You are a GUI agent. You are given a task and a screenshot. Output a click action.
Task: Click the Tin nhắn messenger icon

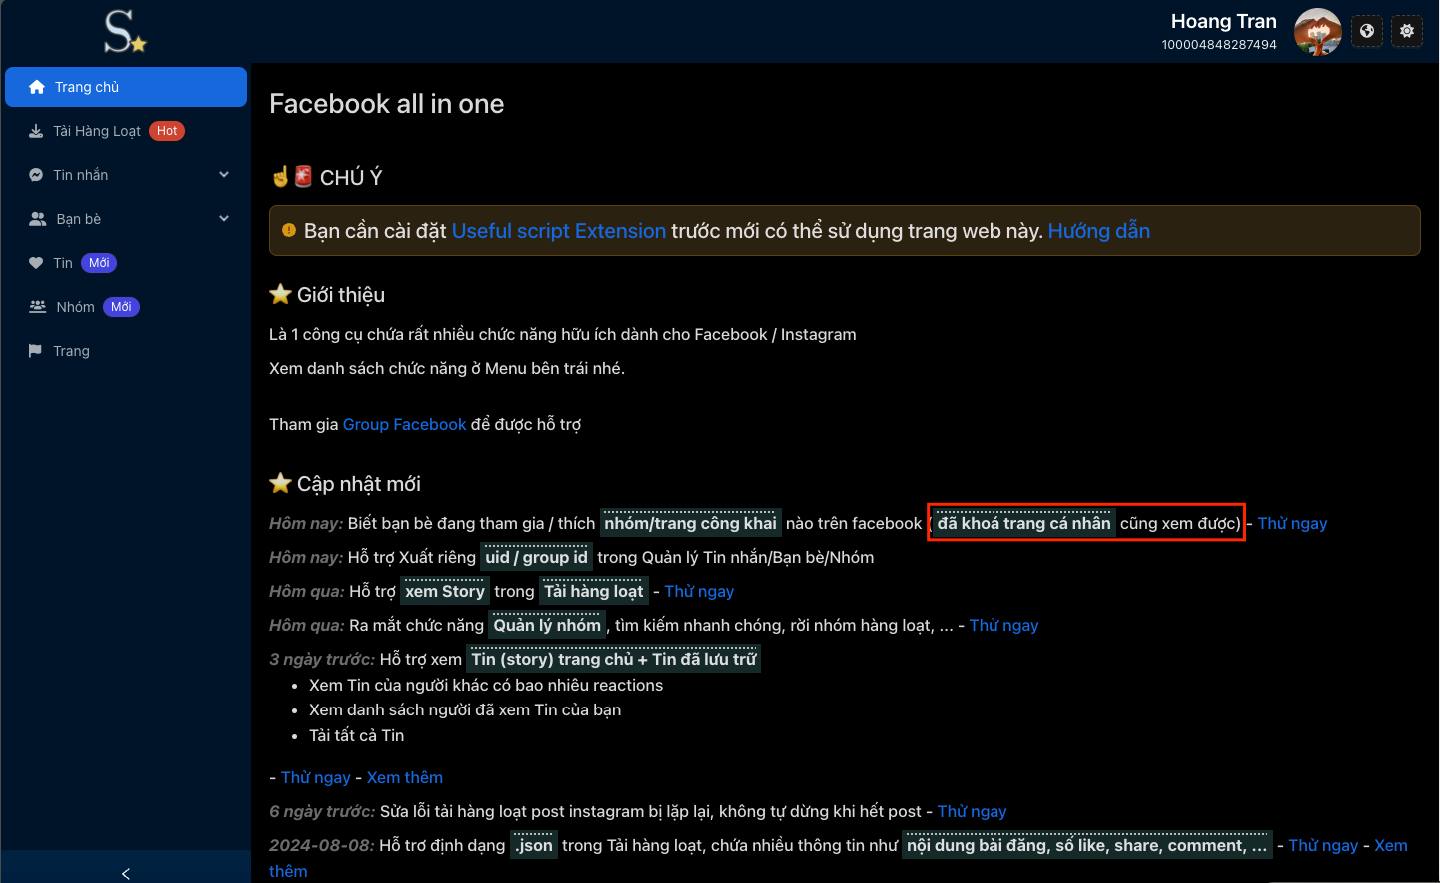(x=36, y=175)
